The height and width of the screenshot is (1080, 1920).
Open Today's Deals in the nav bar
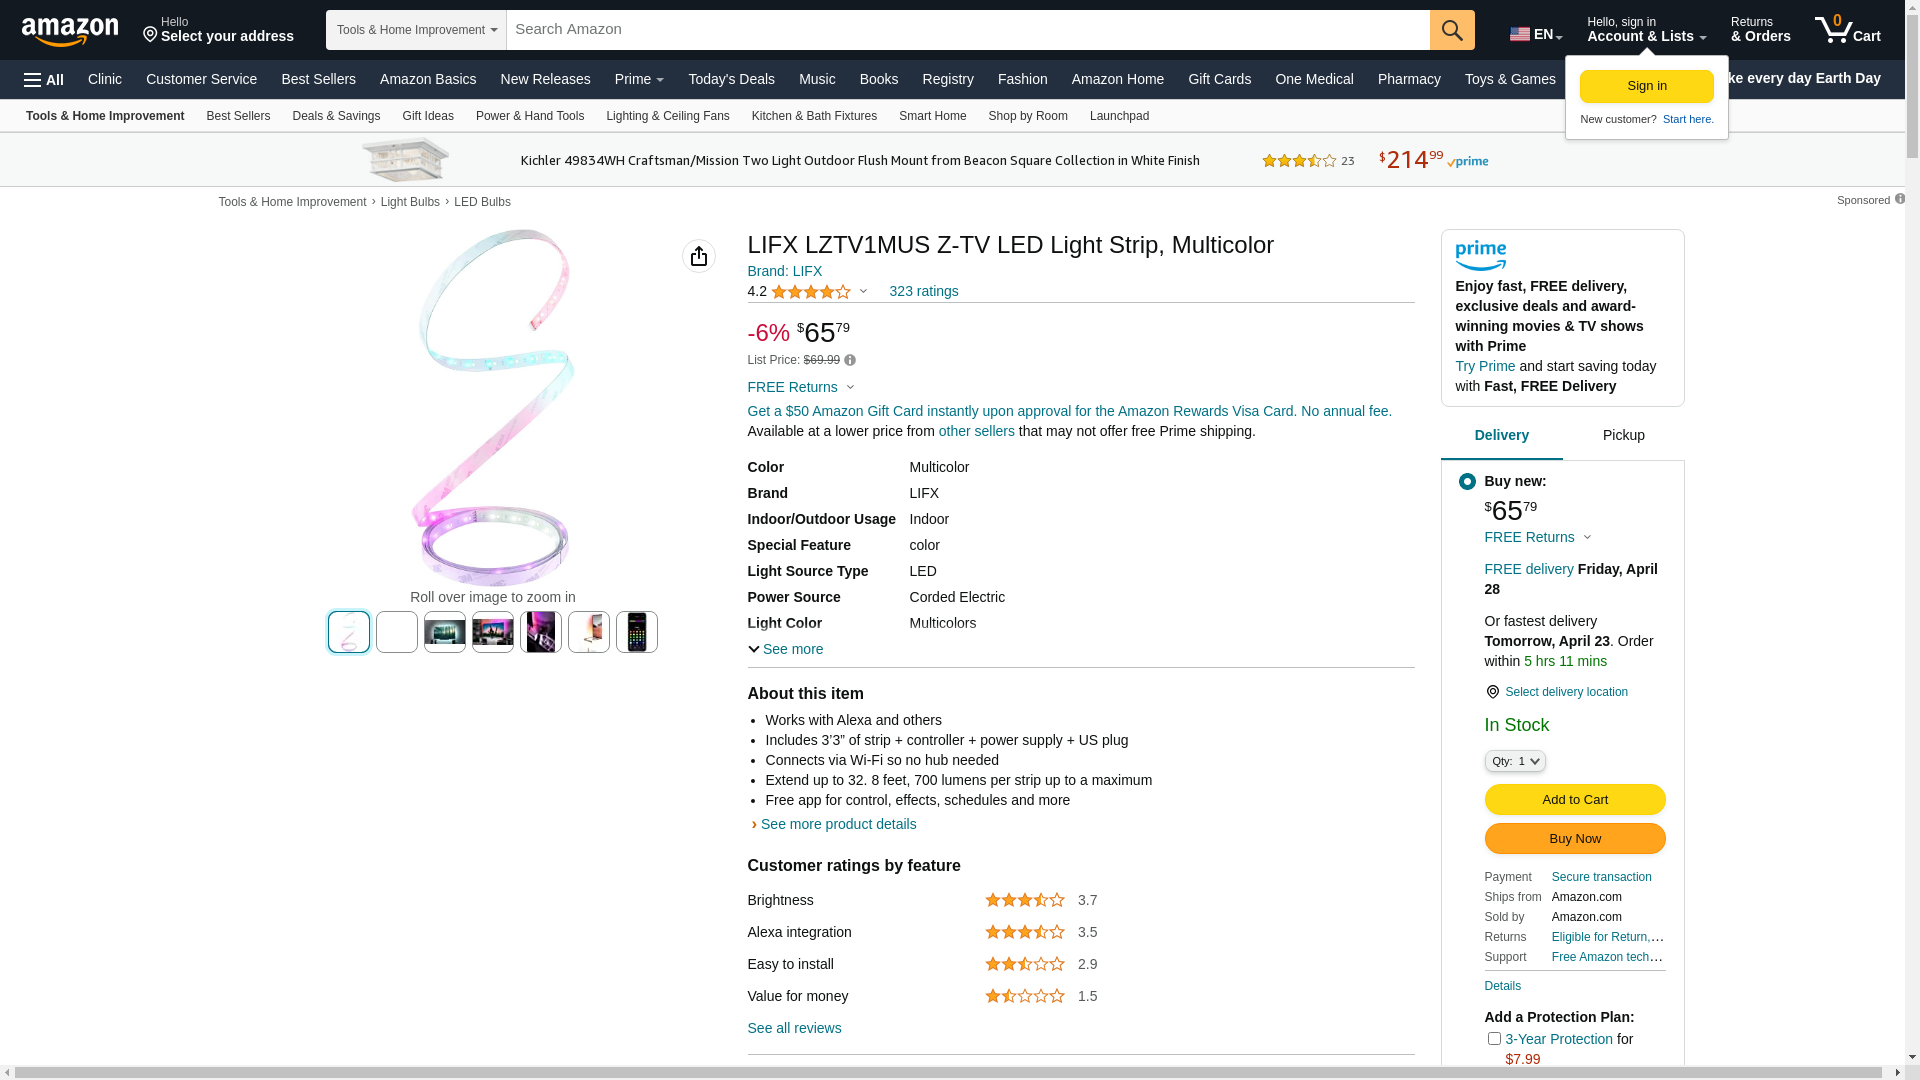click(x=731, y=79)
